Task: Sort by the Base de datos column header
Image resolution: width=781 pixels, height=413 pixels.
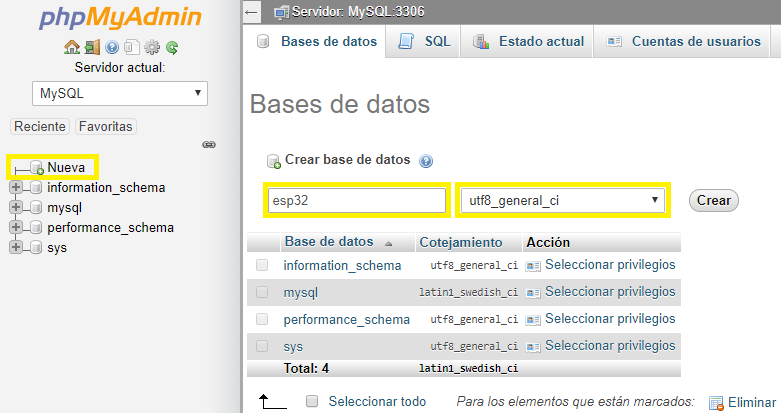Action: (x=329, y=242)
